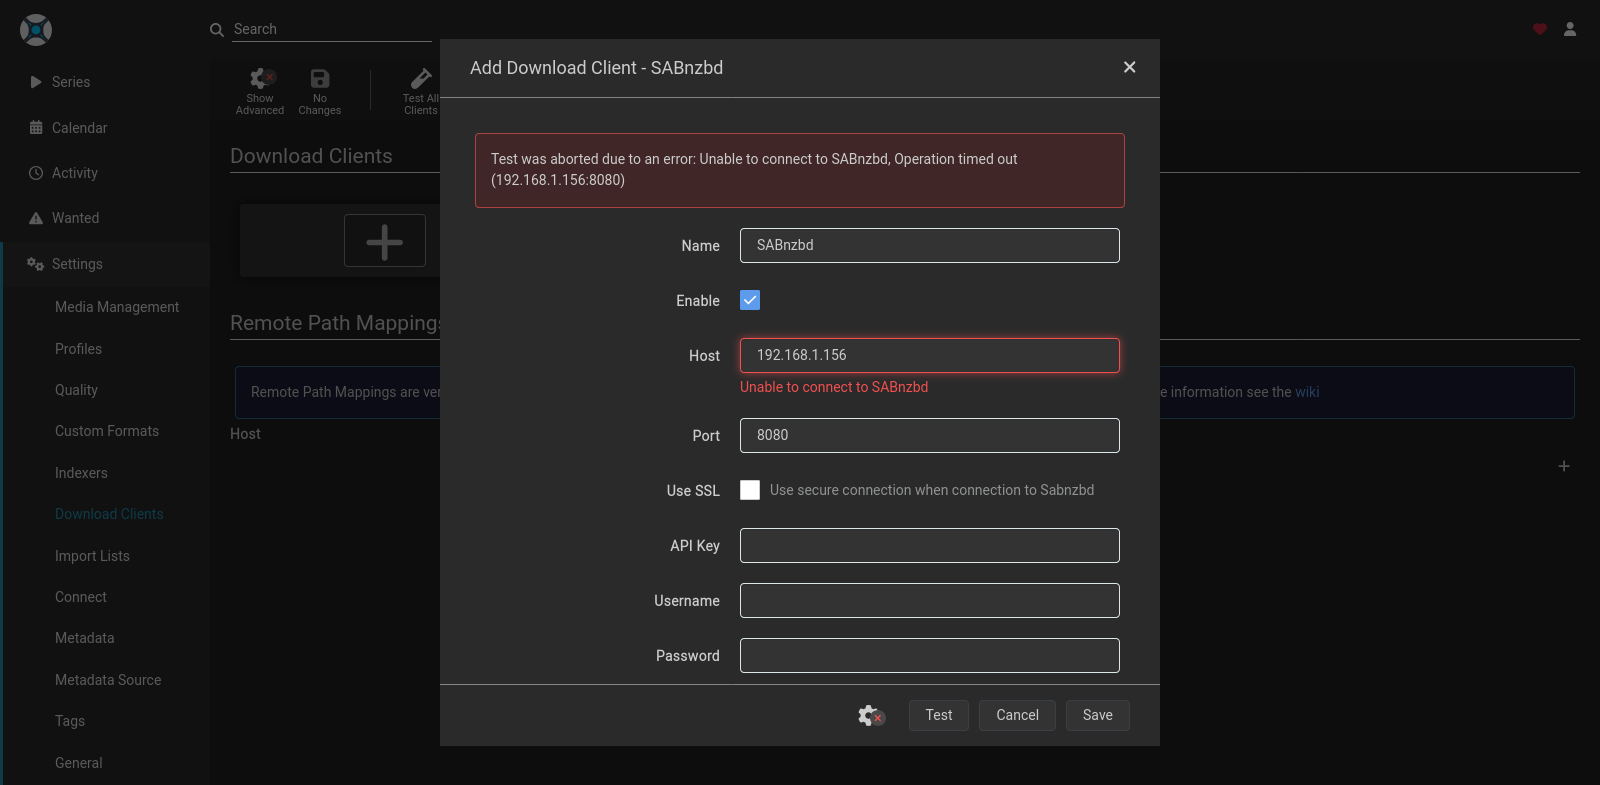Focus the Username field
The width and height of the screenshot is (1600, 785).
click(930, 600)
